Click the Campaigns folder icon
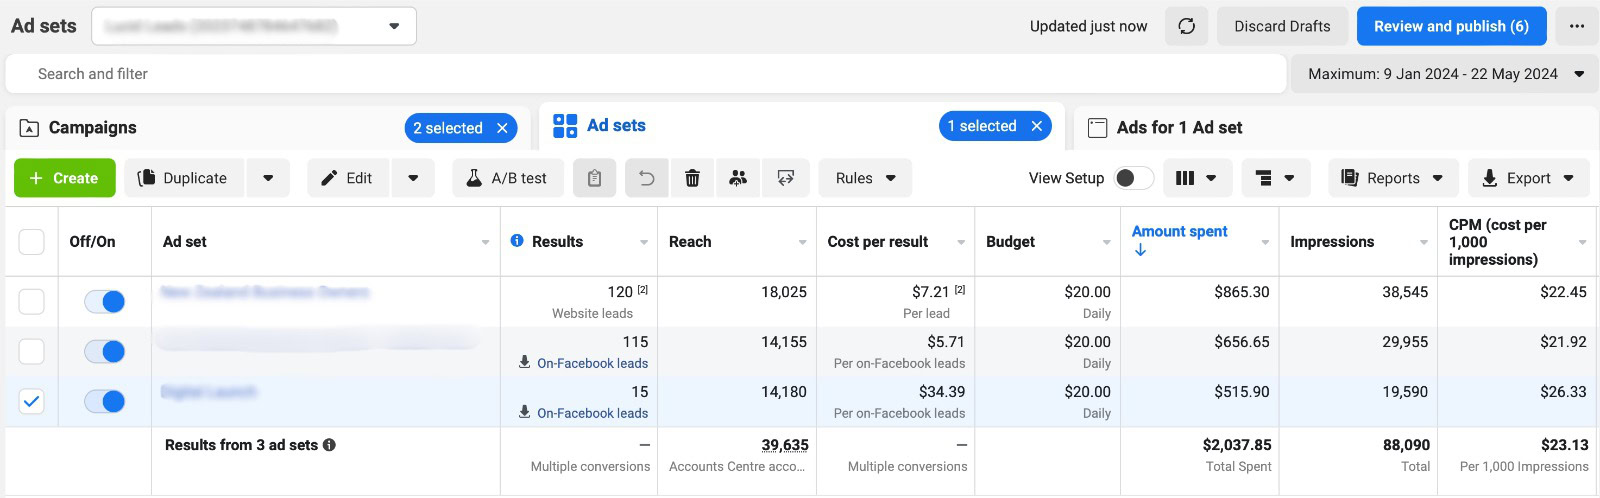 pos(29,128)
